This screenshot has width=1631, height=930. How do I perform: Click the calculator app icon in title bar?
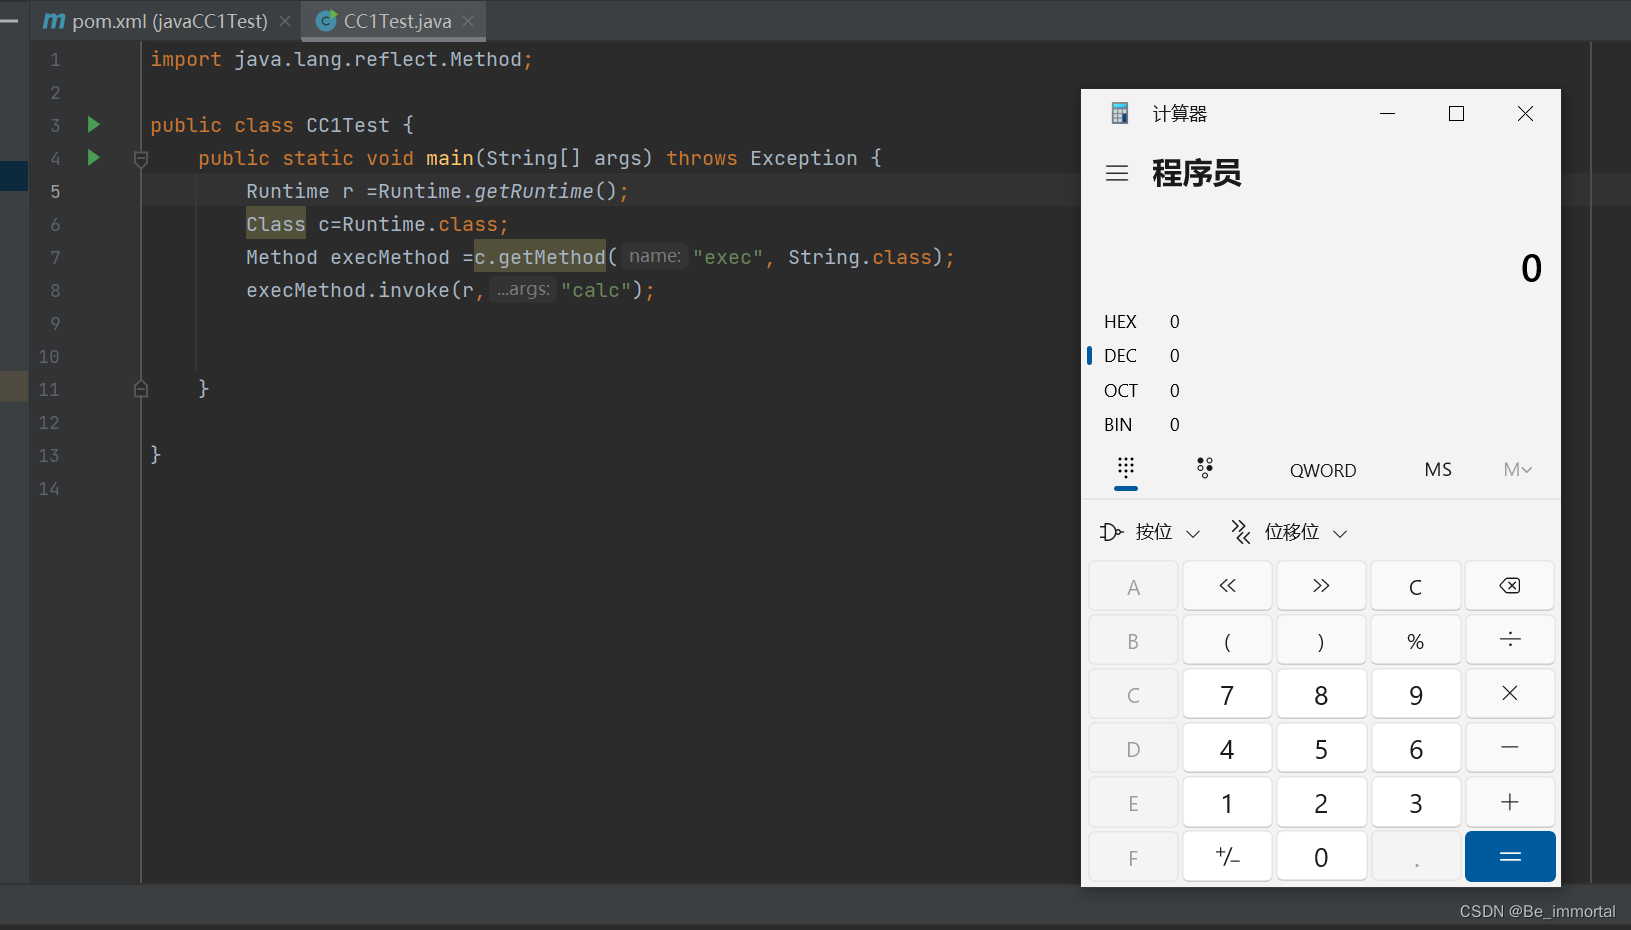point(1120,113)
